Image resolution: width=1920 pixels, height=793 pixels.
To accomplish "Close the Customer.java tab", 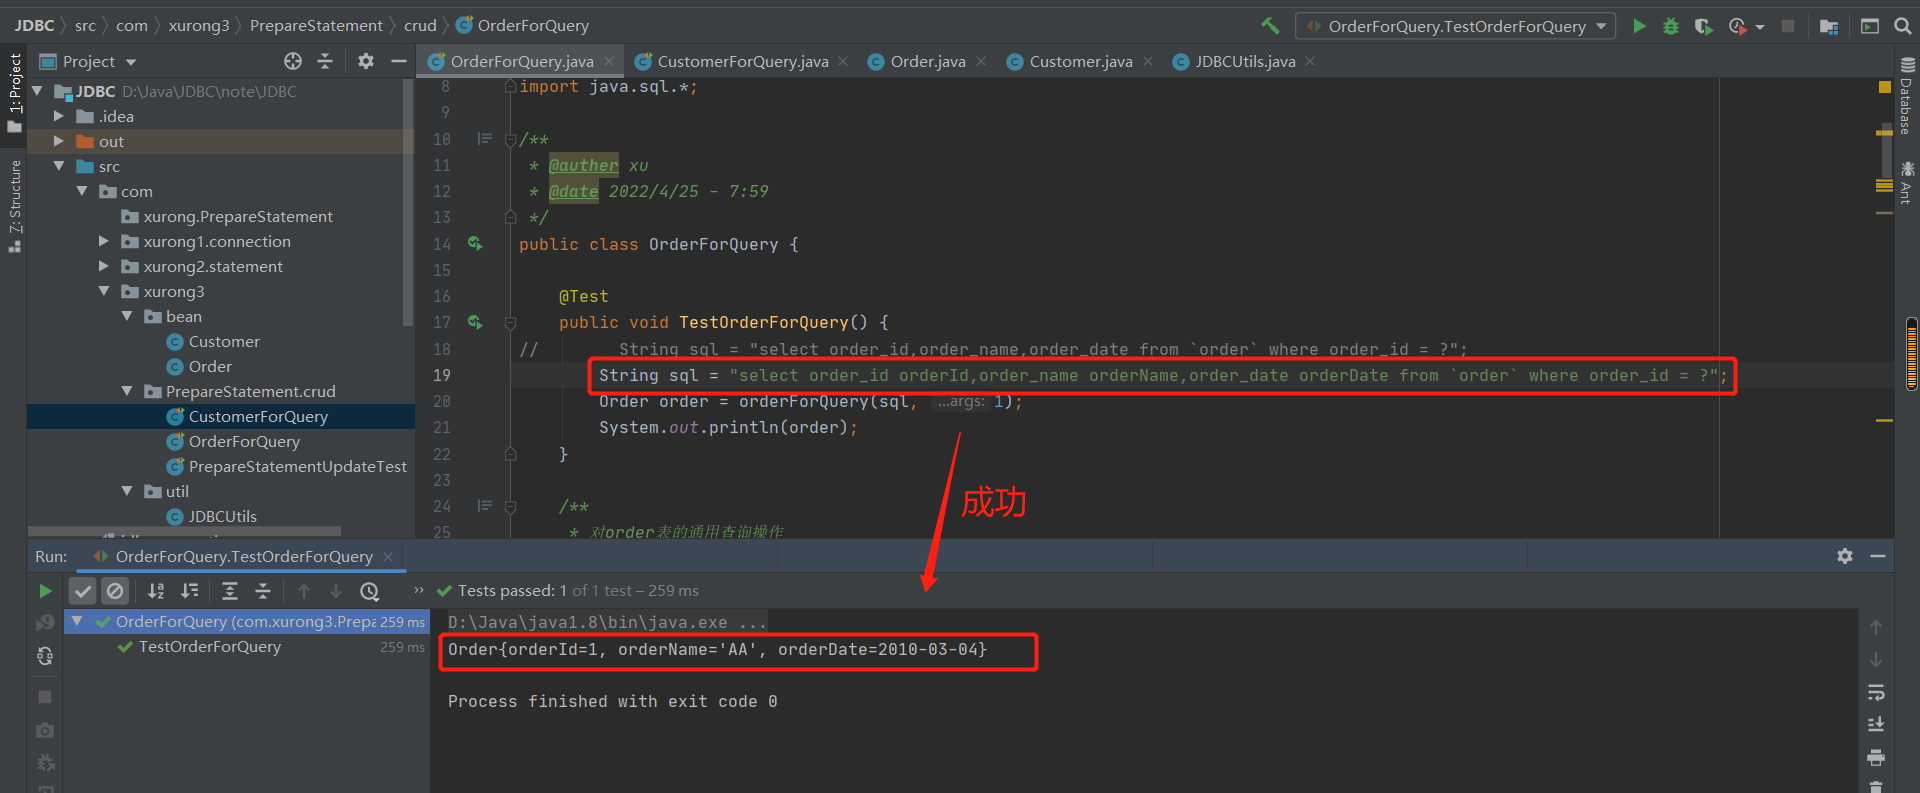I will click(1148, 61).
